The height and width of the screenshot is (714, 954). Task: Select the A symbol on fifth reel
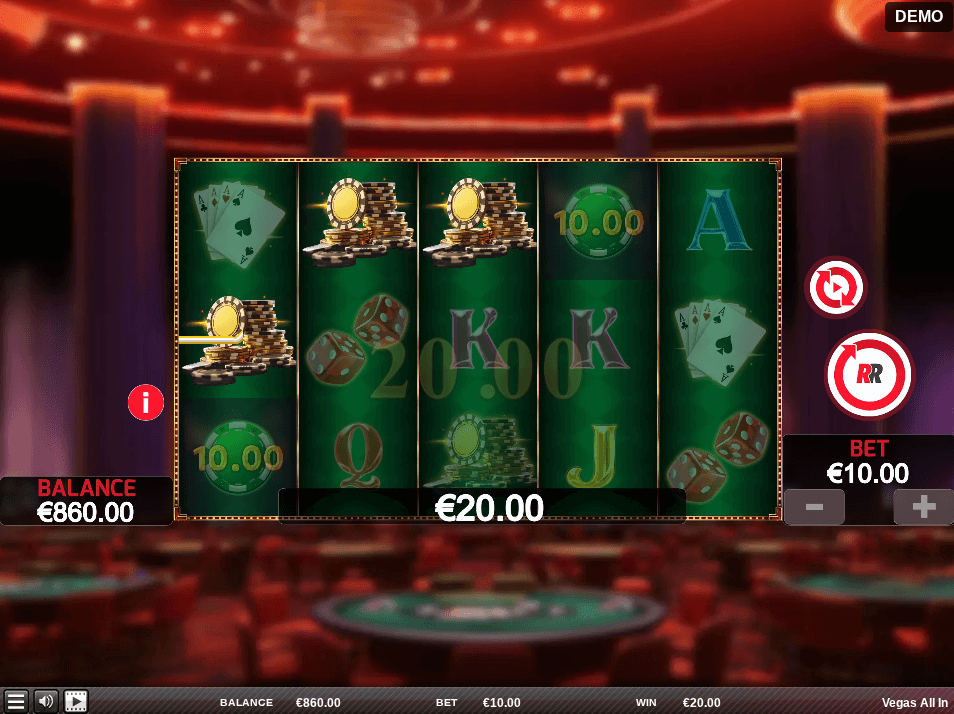pyautogui.click(x=719, y=220)
